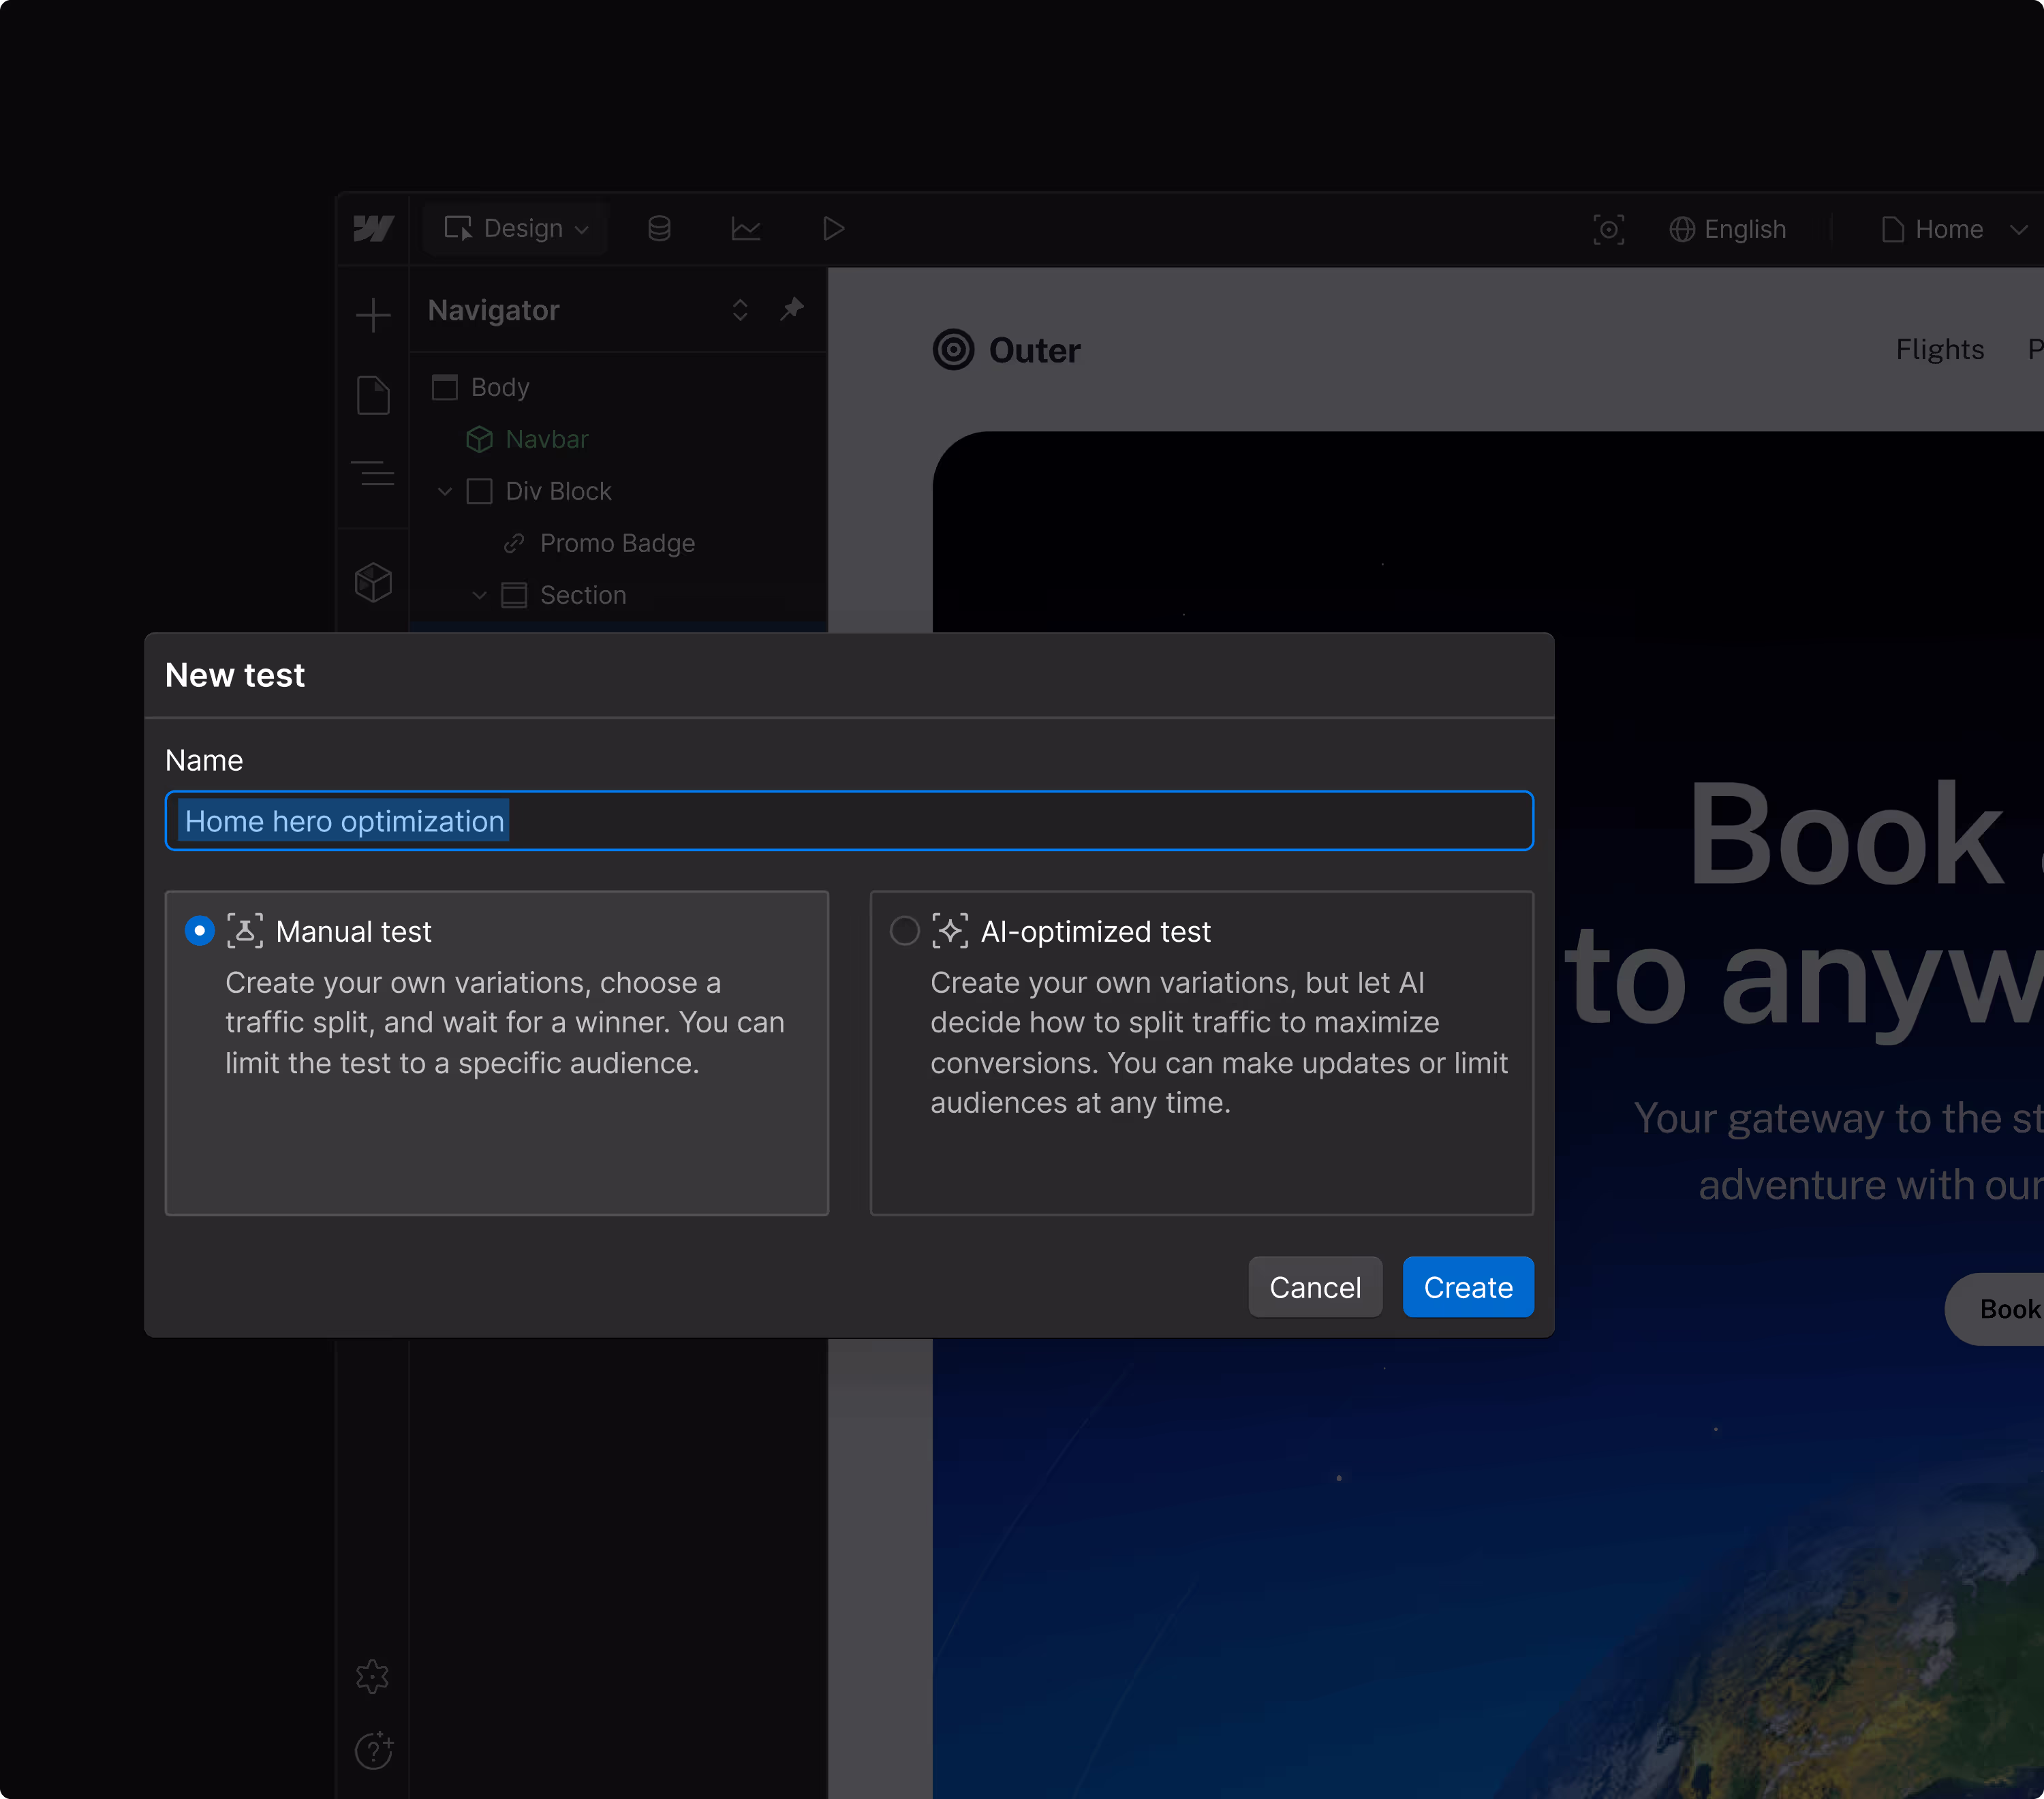
Task: Open the CMS database icon
Action: (659, 229)
